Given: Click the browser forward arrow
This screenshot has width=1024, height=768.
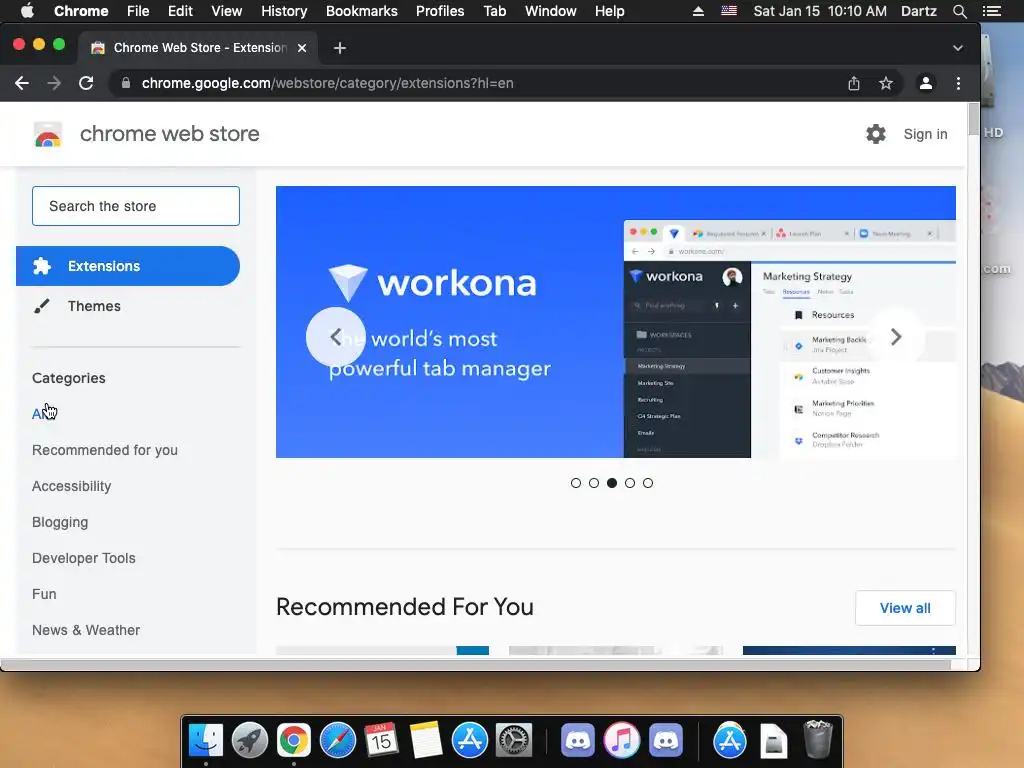Looking at the screenshot, I should coord(54,83).
